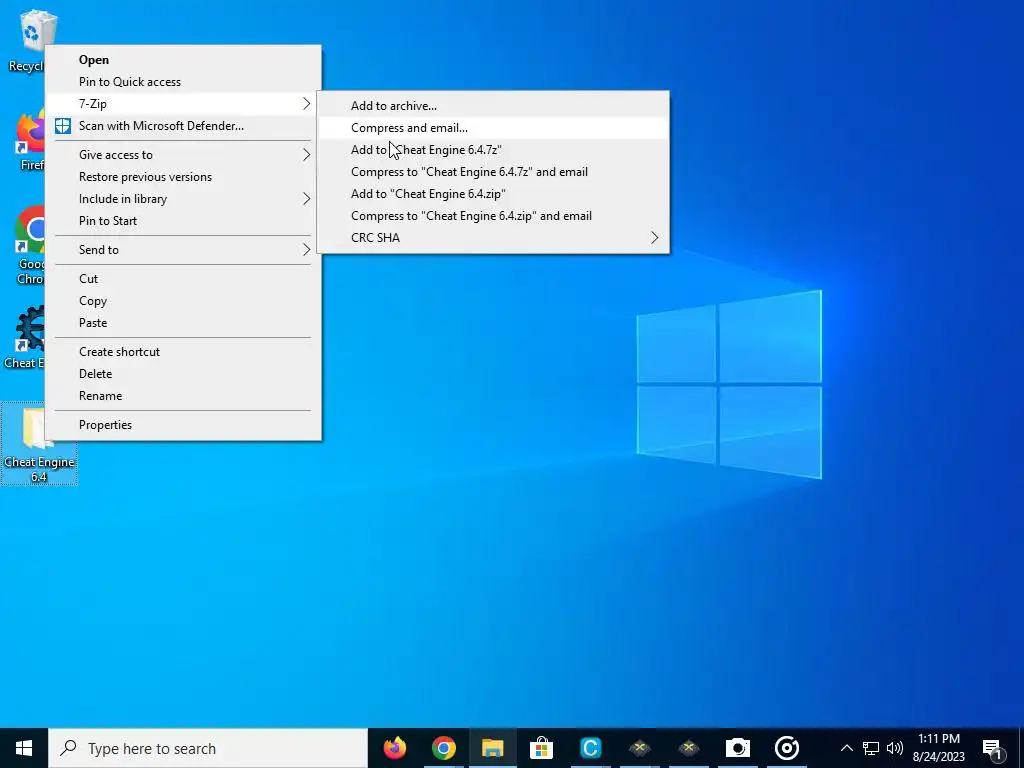Select Delete in the context menu

[x=184, y=374]
